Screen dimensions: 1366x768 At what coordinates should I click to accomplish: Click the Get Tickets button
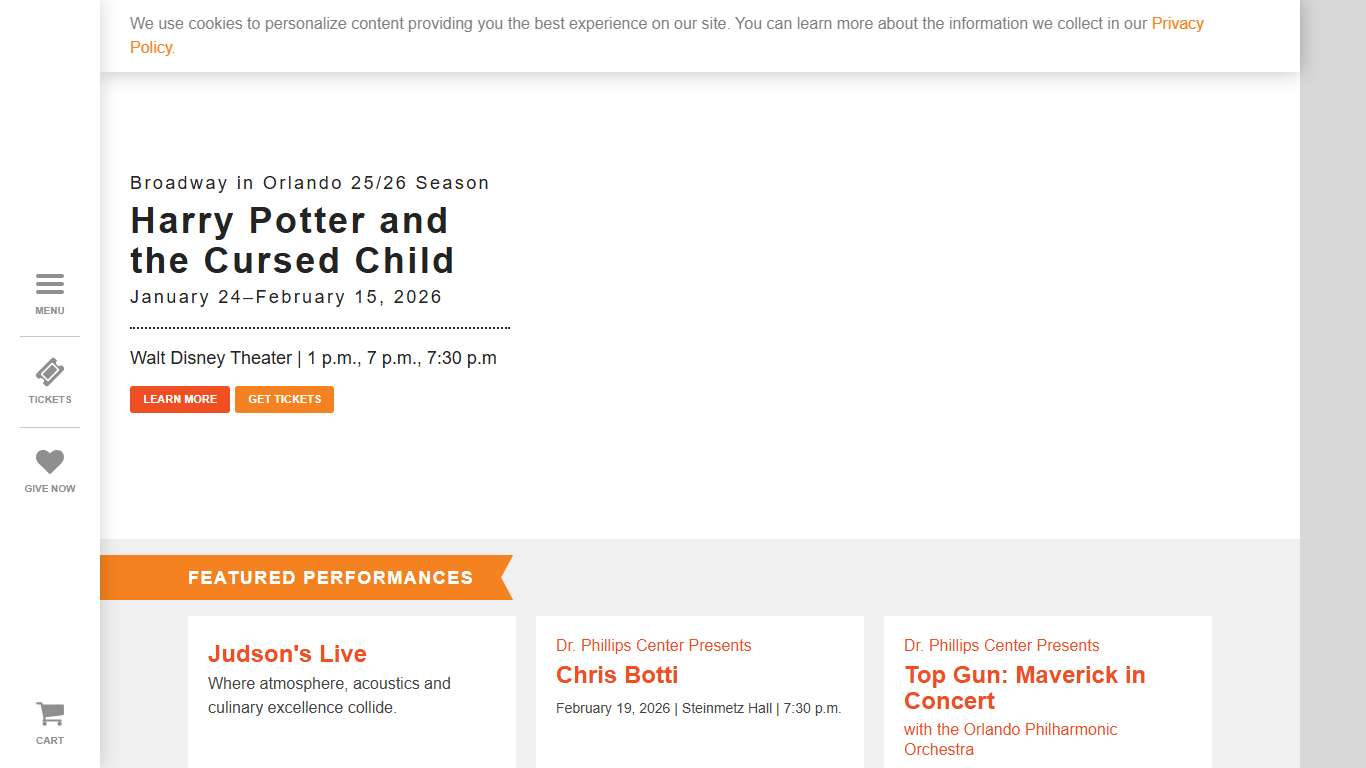pos(285,399)
